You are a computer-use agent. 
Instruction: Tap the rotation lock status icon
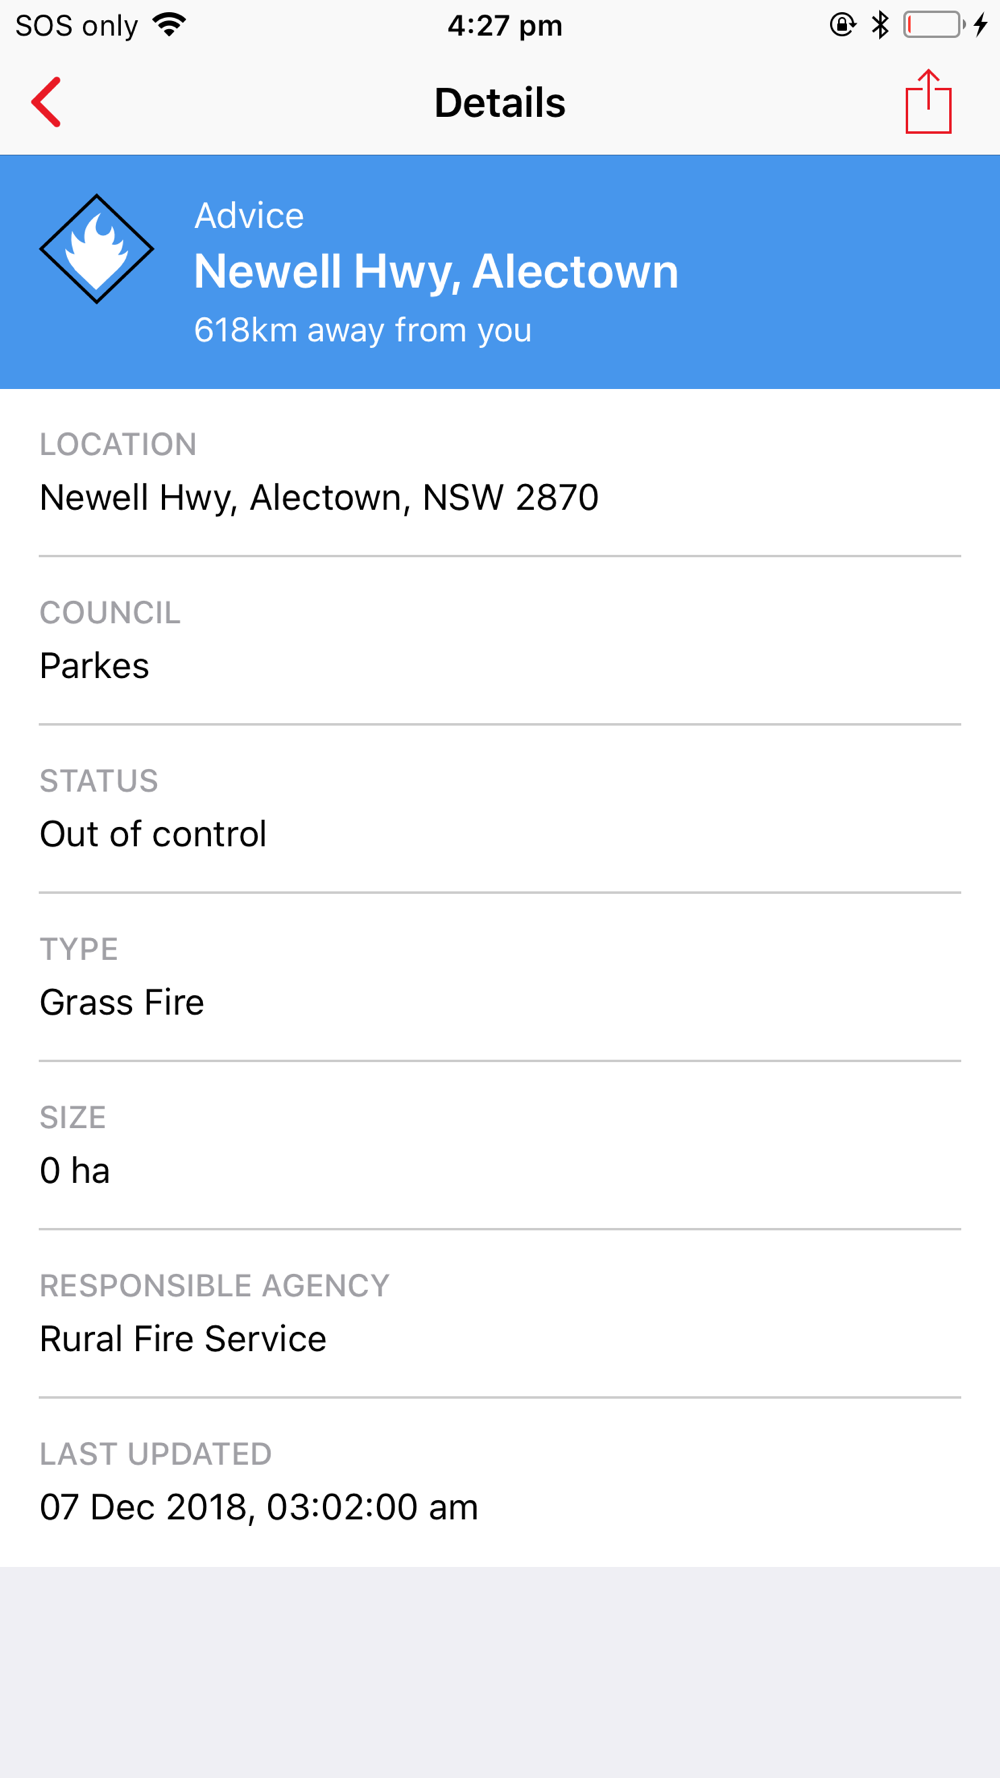(x=842, y=24)
